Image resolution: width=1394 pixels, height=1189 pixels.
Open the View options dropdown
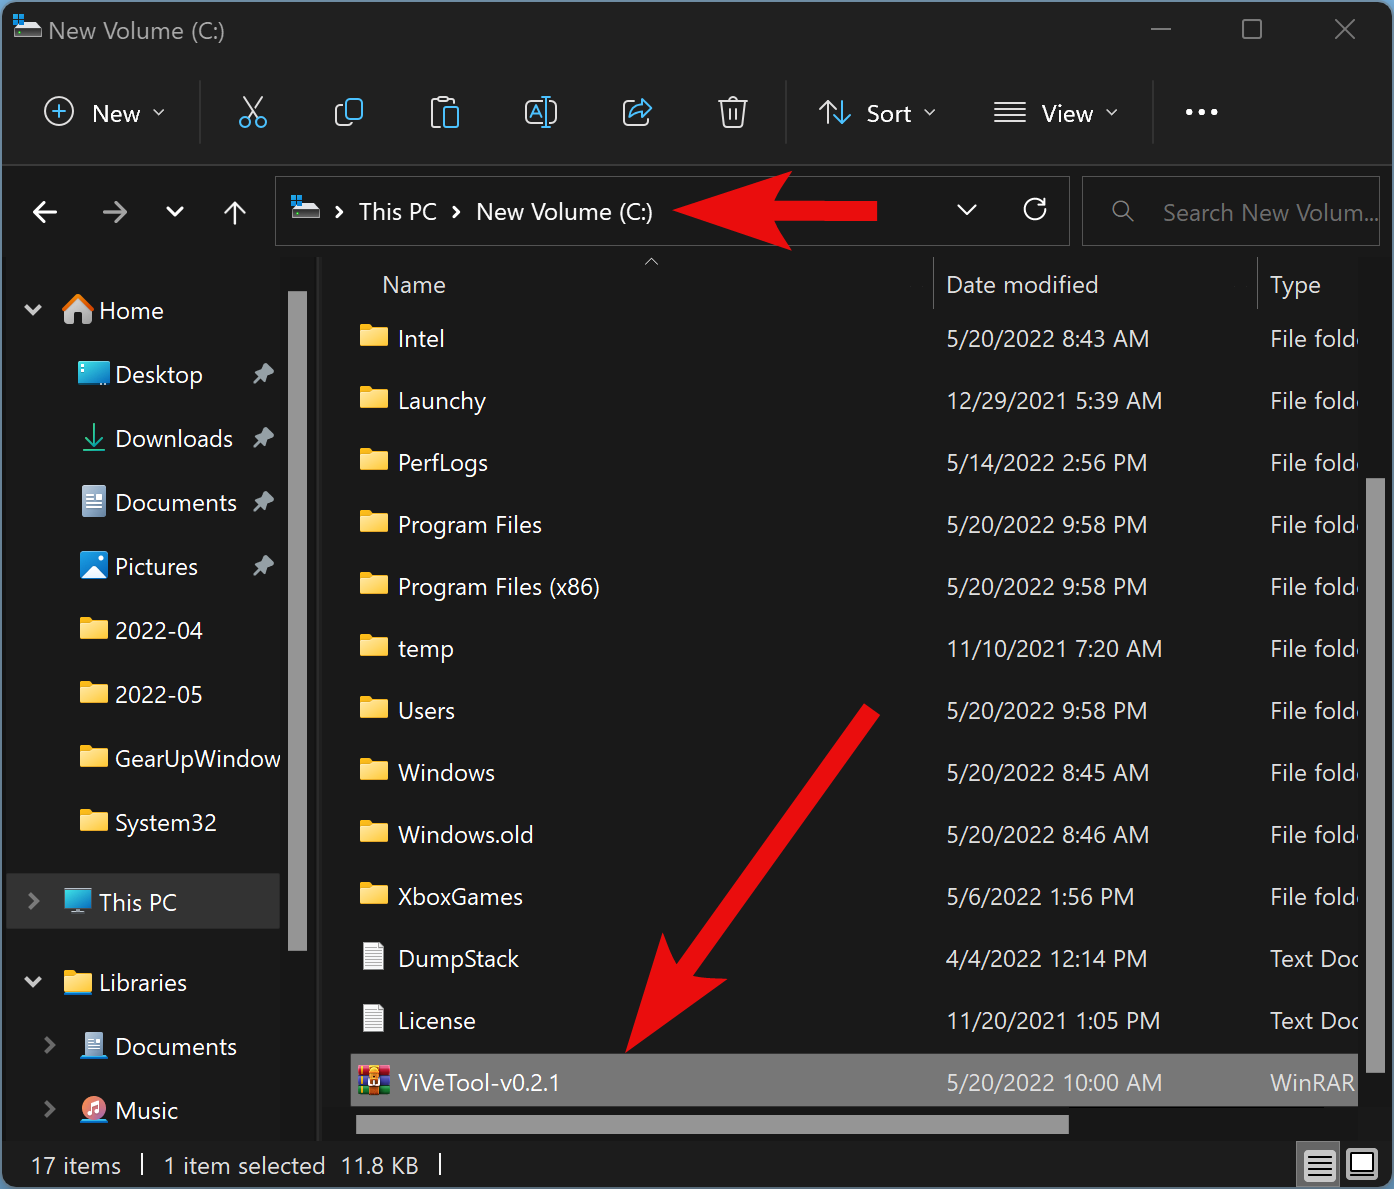point(1056,113)
